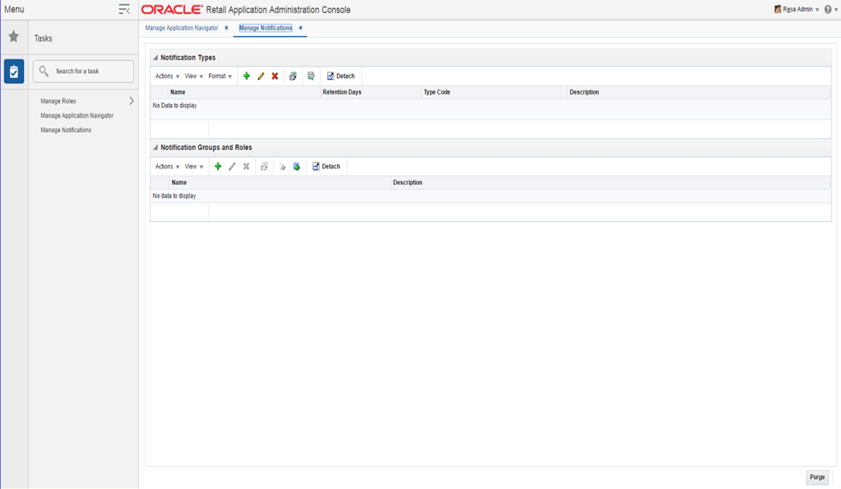This screenshot has width=841, height=489.
Task: Open Actions menu in Notification Types
Action: tap(167, 76)
